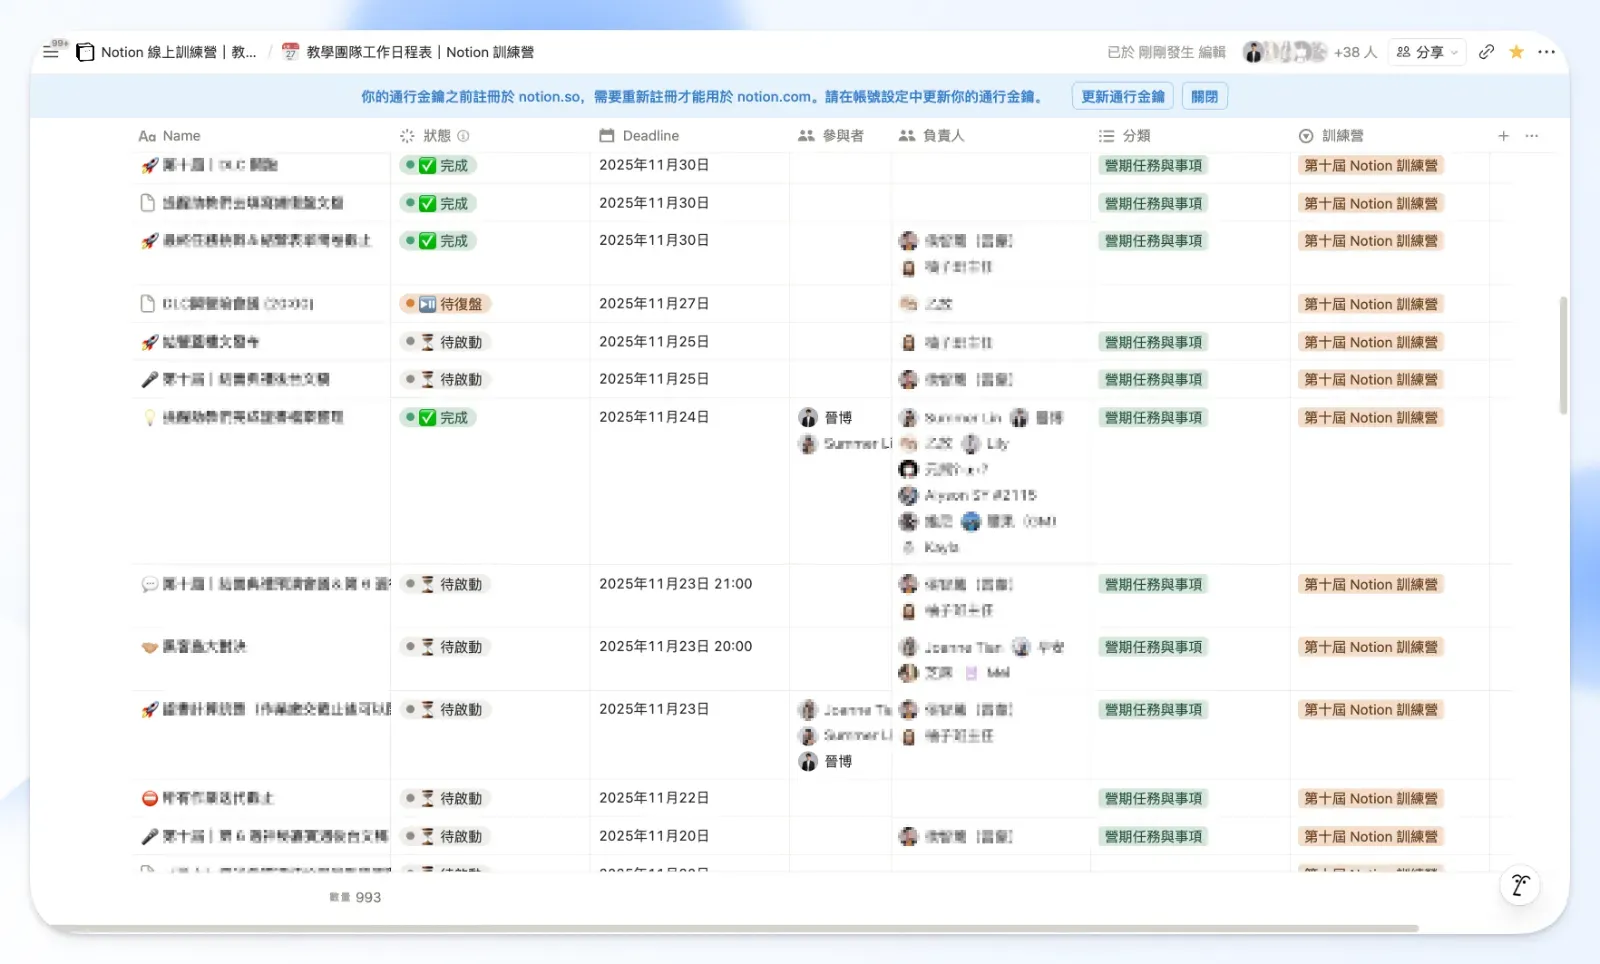Open the 參與者 column header menu
1600x964 pixels.
[831, 136]
